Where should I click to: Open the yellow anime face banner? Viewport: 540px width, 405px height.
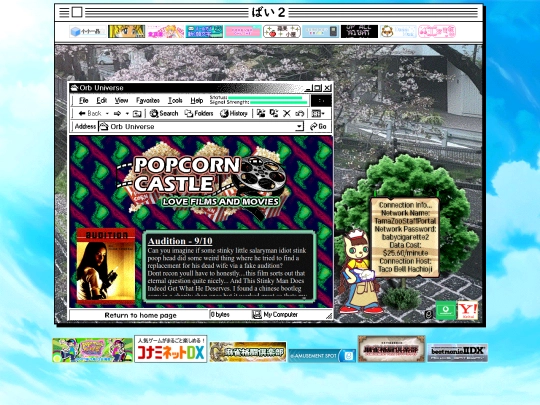click(x=126, y=31)
